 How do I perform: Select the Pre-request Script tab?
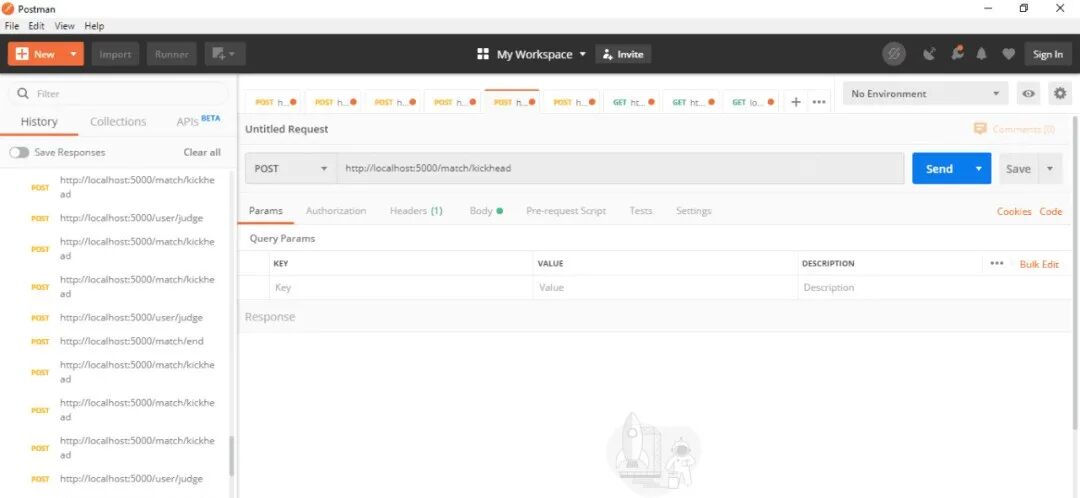click(x=566, y=211)
